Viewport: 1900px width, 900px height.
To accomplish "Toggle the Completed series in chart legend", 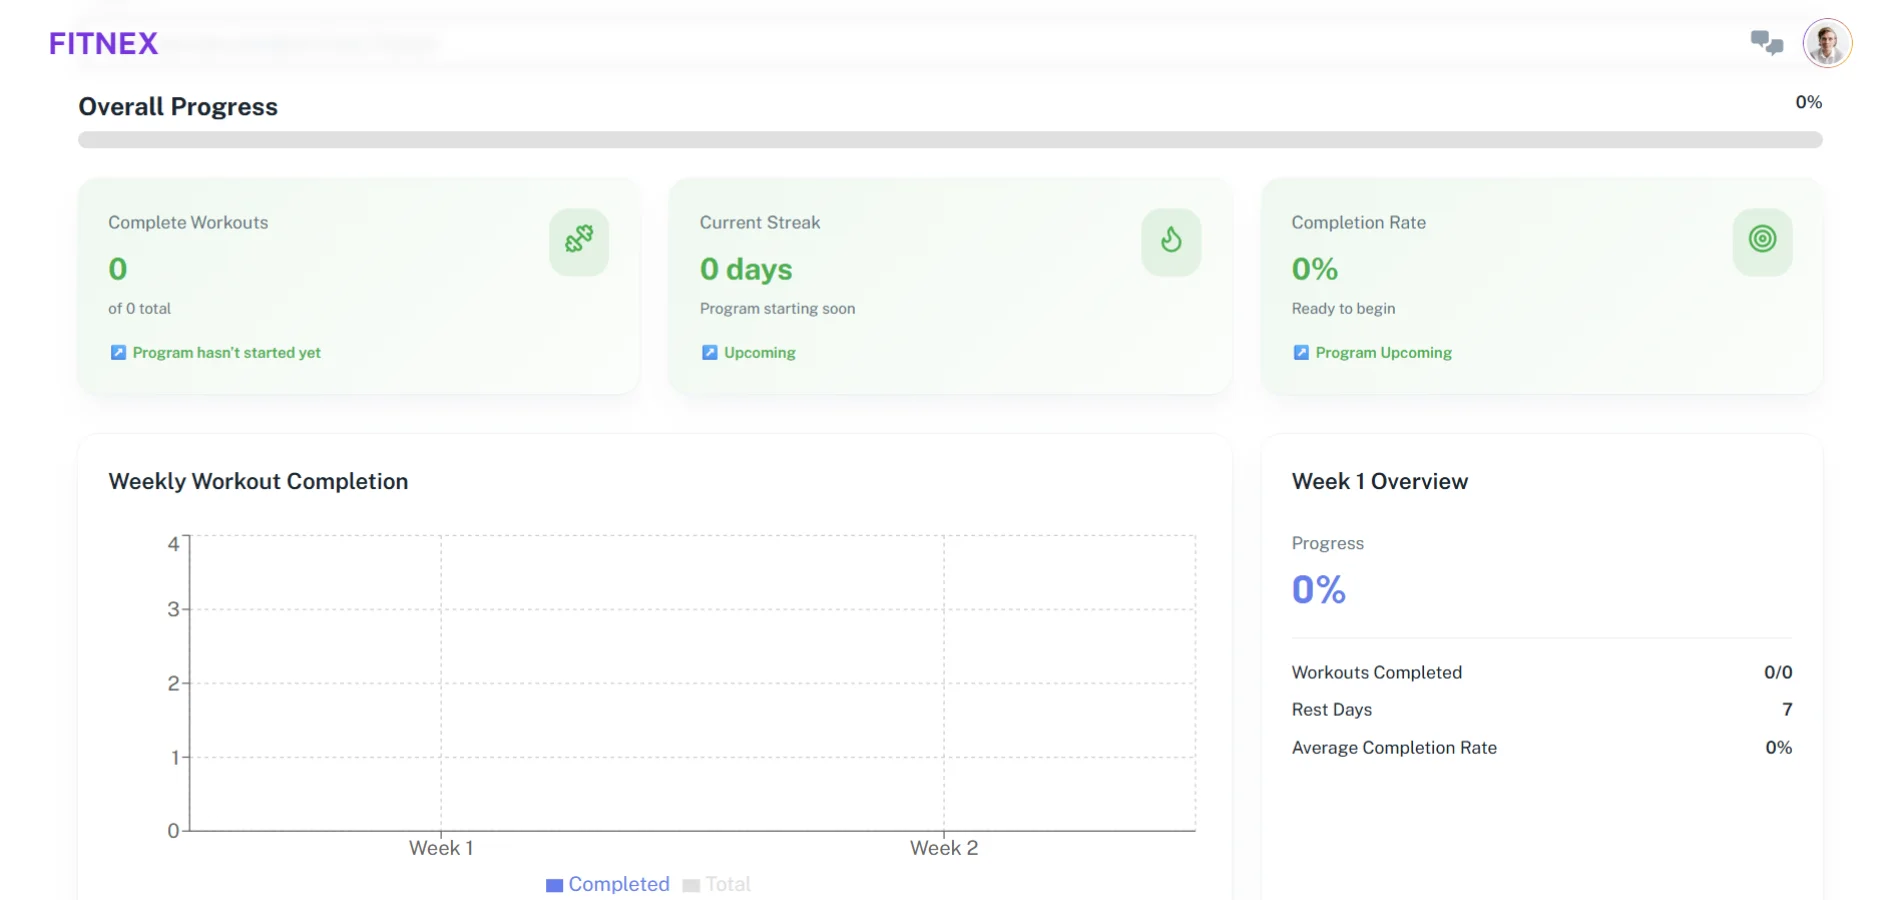I will click(608, 885).
